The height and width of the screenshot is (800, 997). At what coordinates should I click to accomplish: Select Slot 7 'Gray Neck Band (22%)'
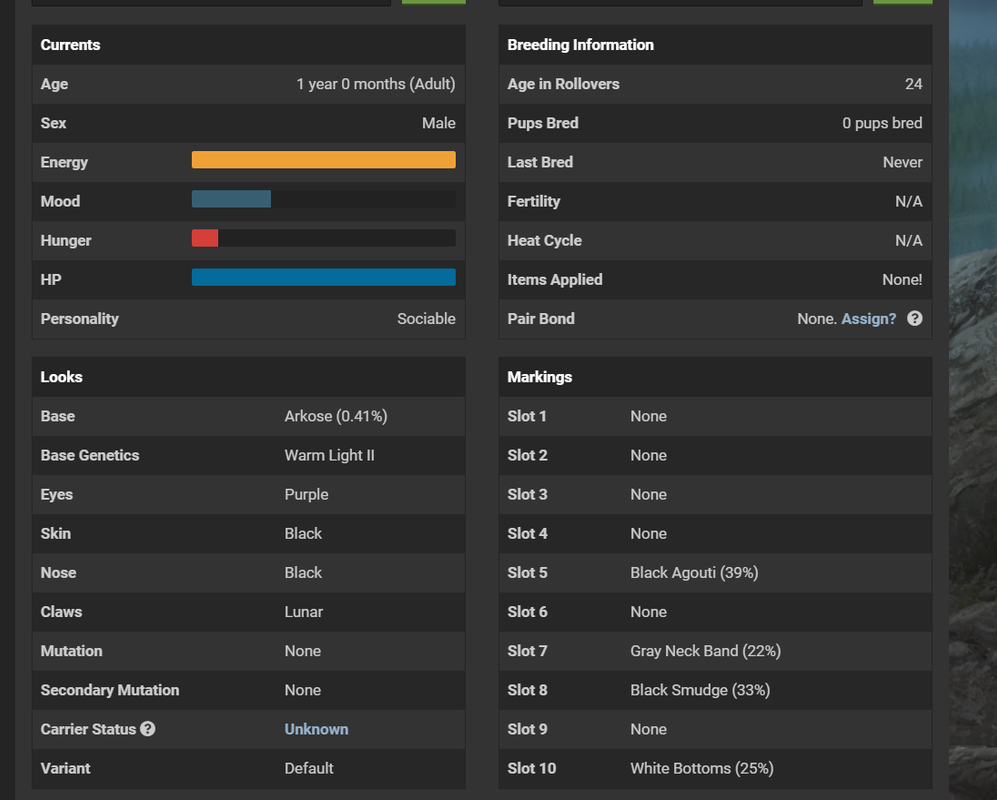click(x=706, y=651)
